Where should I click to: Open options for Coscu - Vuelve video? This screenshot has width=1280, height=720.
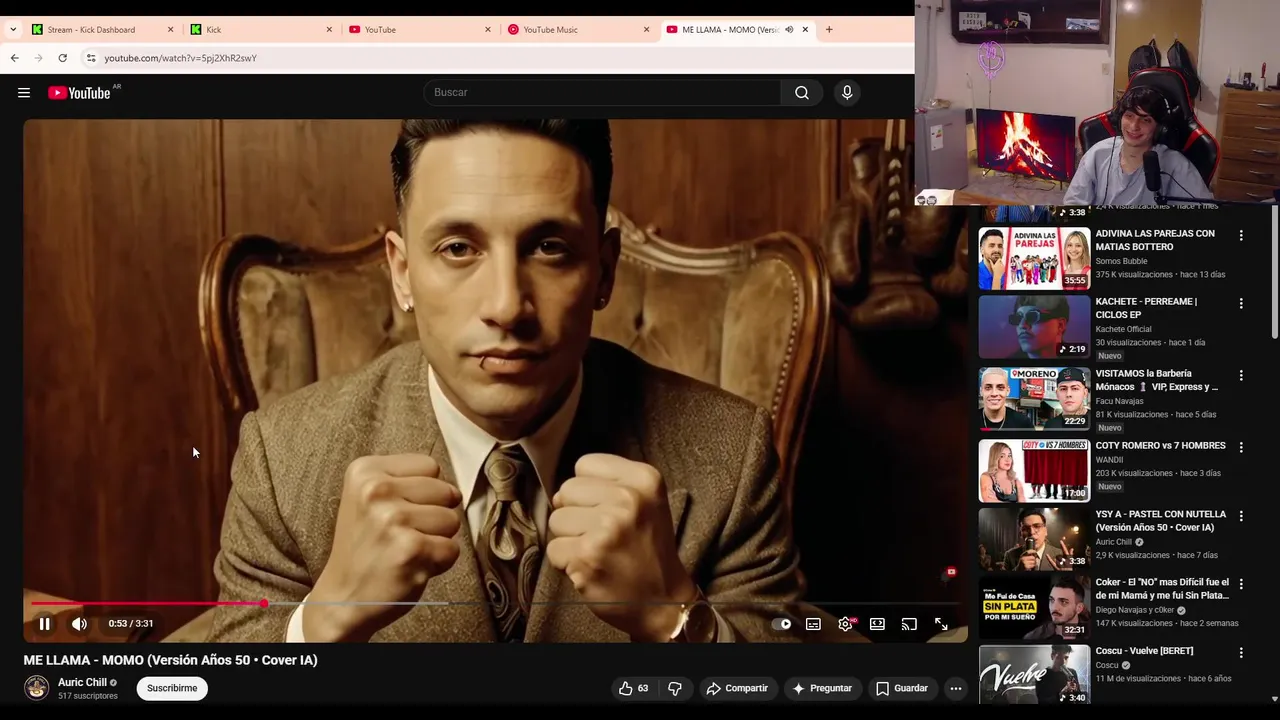[x=1241, y=653]
